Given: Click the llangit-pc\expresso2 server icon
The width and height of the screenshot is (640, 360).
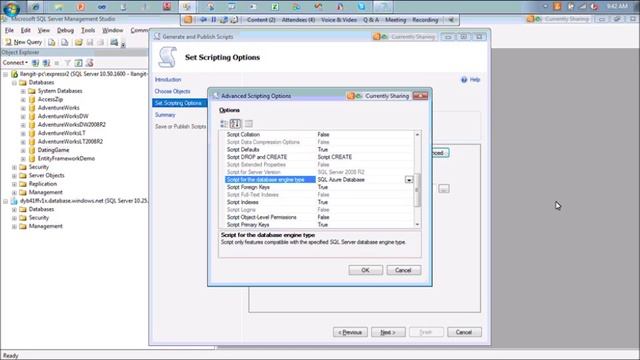Looking at the screenshot, I should tap(14, 74).
